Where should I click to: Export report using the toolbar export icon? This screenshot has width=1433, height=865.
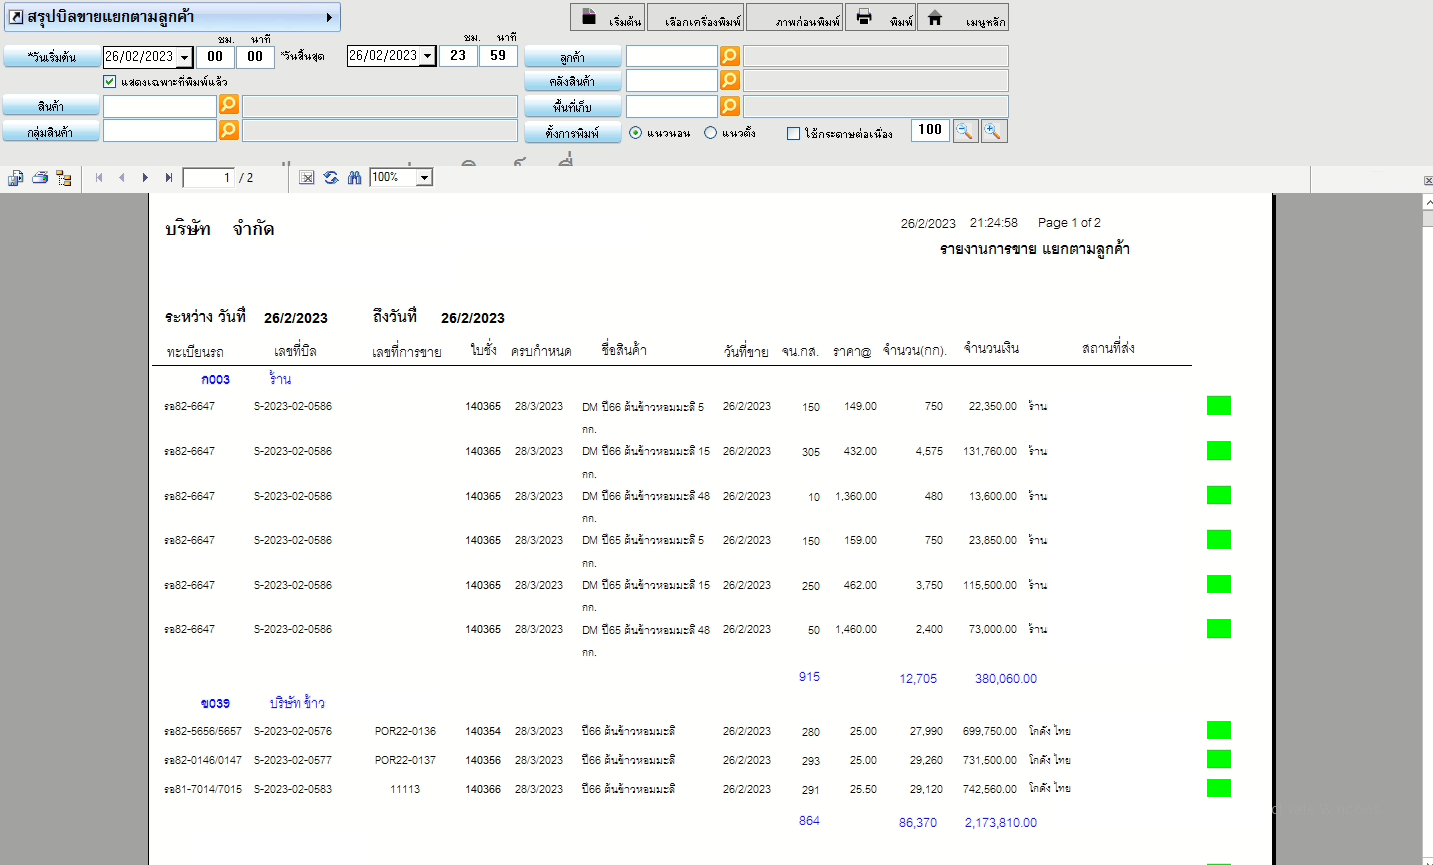[x=15, y=178]
